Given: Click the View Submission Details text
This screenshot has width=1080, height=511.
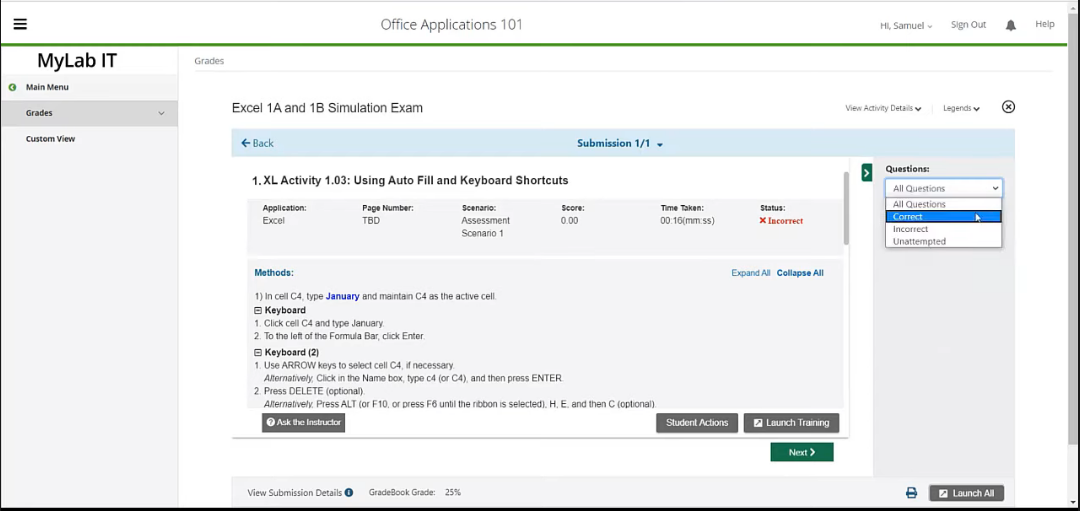Looking at the screenshot, I should pos(294,492).
